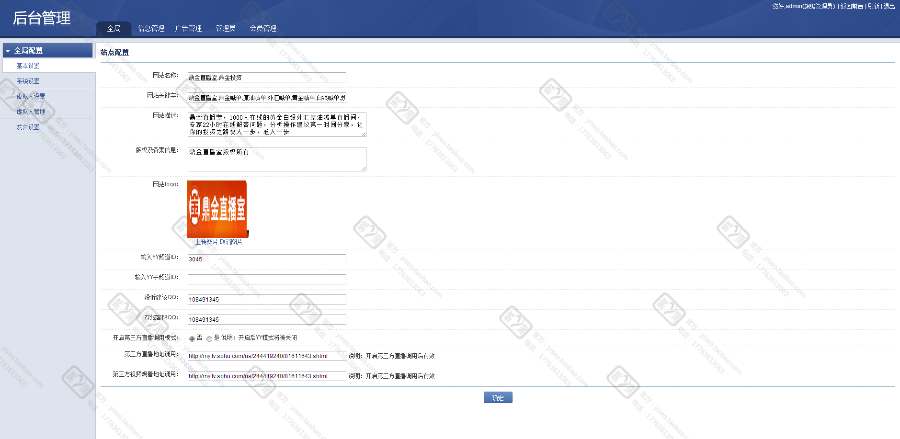Focus the website keywords input field
The width and height of the screenshot is (900, 439).
267,98
